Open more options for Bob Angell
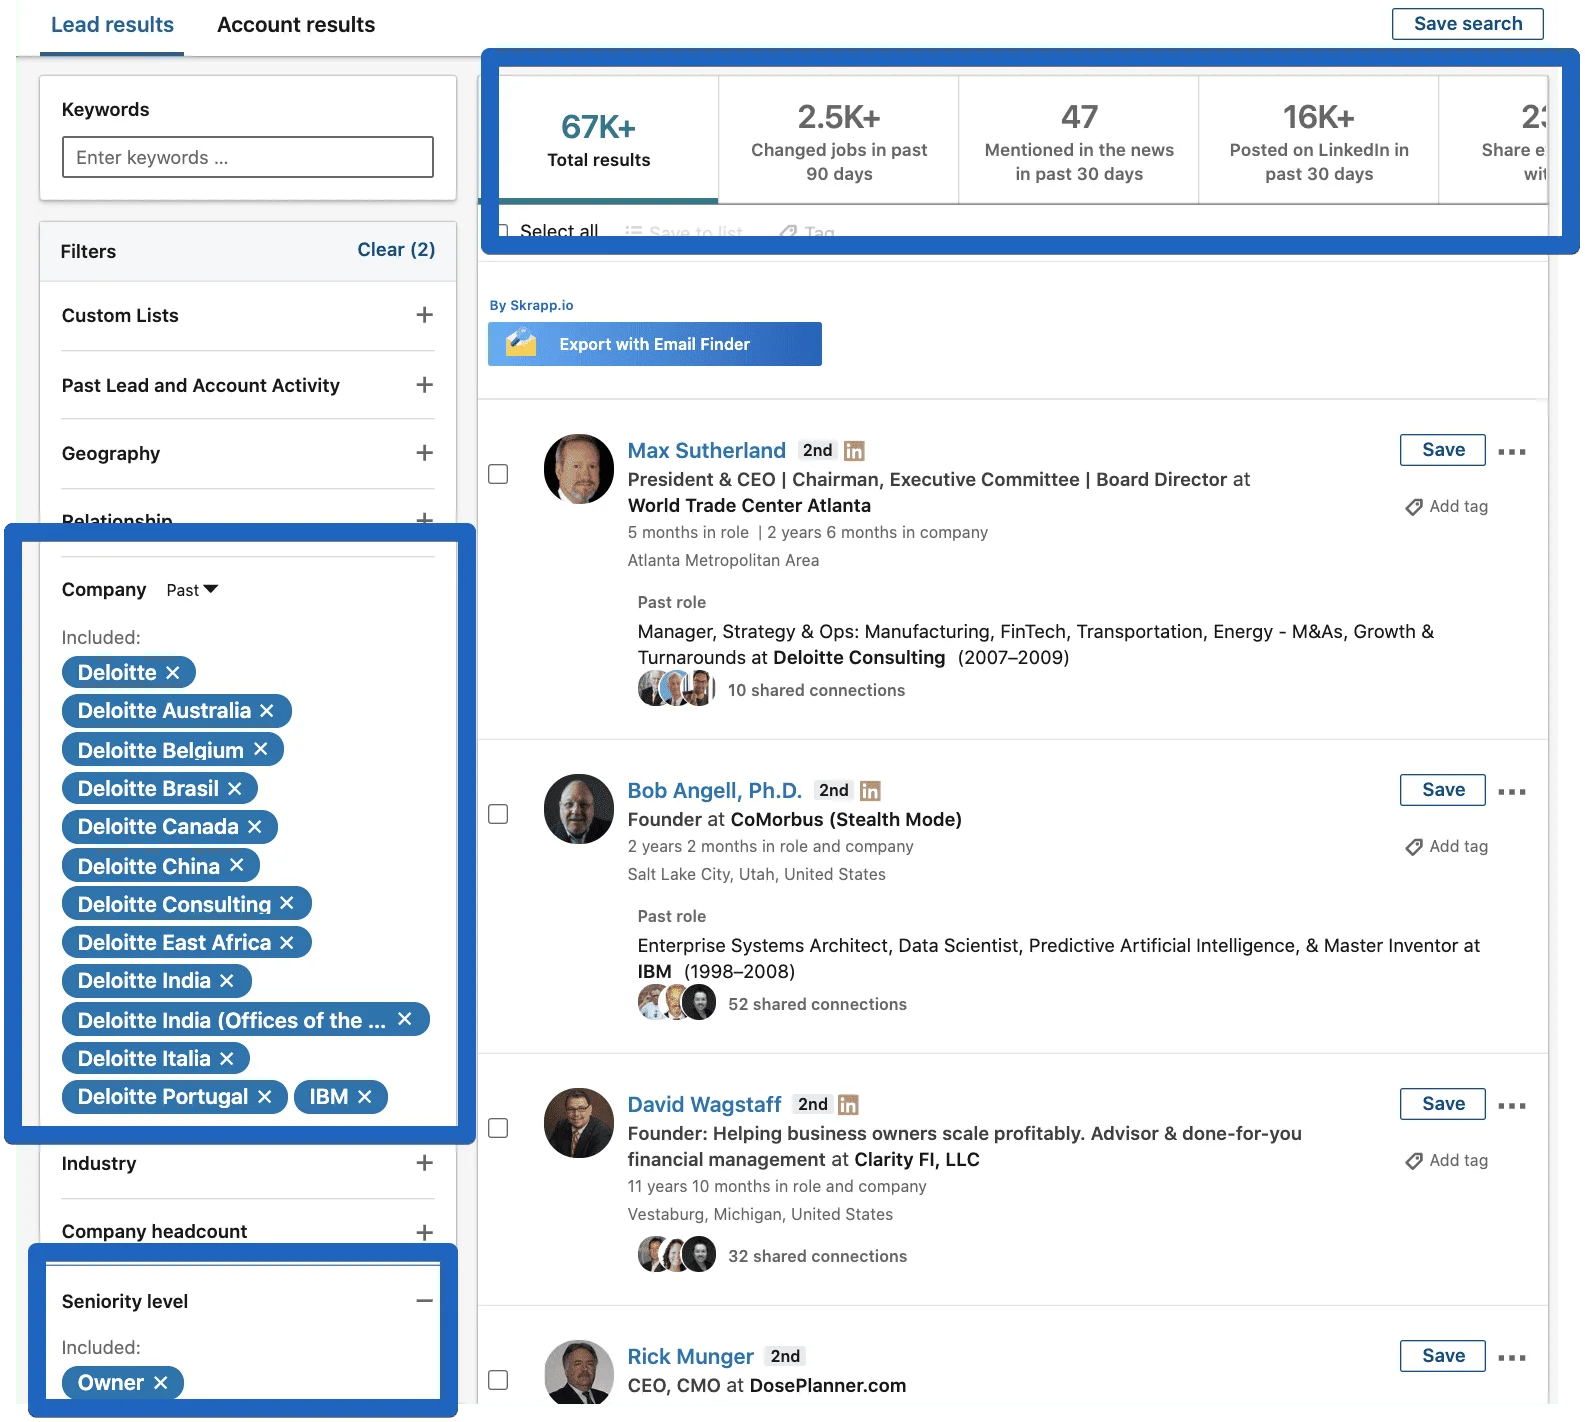Image resolution: width=1585 pixels, height=1422 pixels. (1512, 792)
